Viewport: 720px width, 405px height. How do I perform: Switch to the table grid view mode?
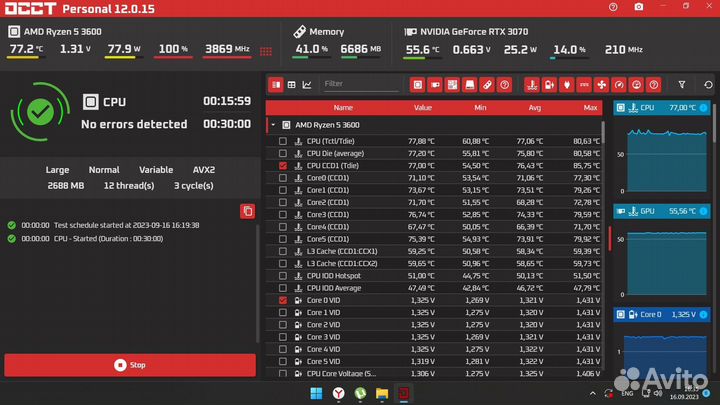(292, 84)
